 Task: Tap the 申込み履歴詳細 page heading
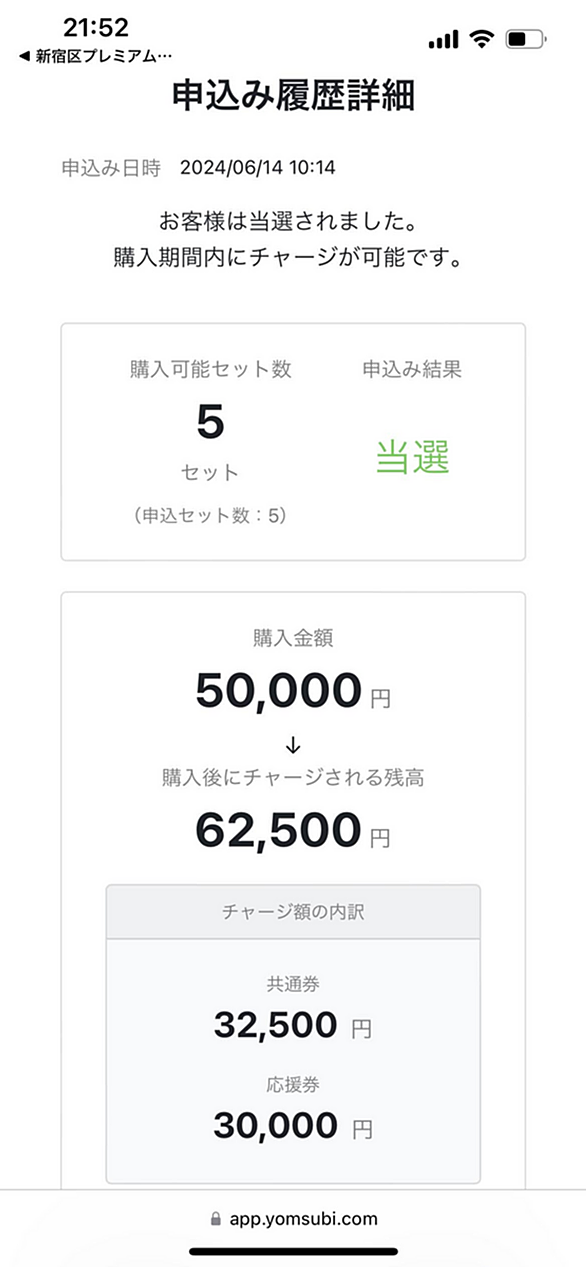click(293, 95)
